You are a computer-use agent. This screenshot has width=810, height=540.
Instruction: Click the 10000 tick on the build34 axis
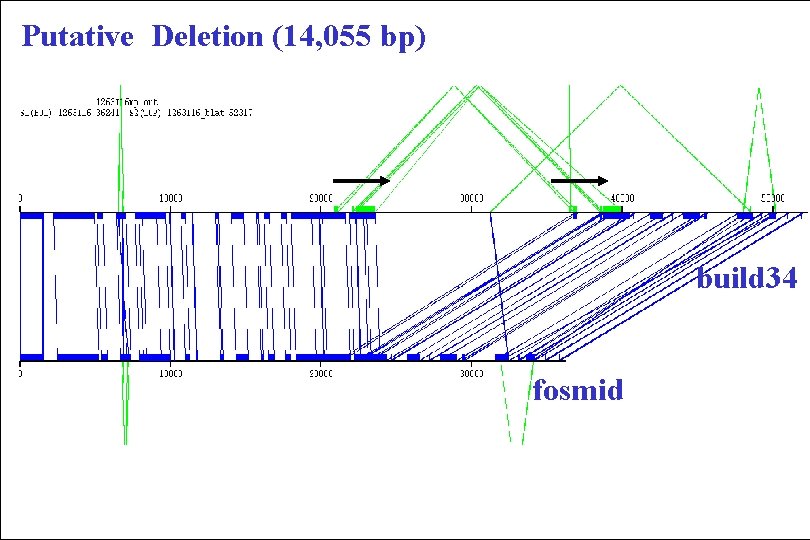[170, 198]
